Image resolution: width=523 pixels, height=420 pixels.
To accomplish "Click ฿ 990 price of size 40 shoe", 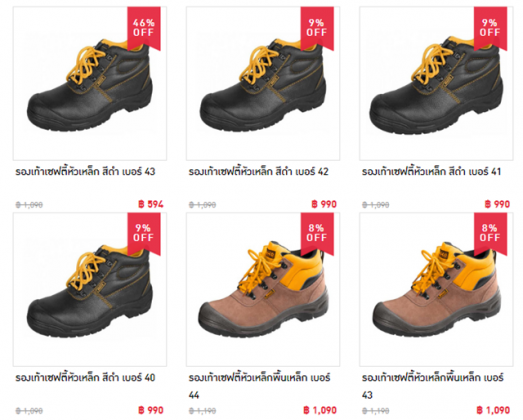I will (x=151, y=410).
